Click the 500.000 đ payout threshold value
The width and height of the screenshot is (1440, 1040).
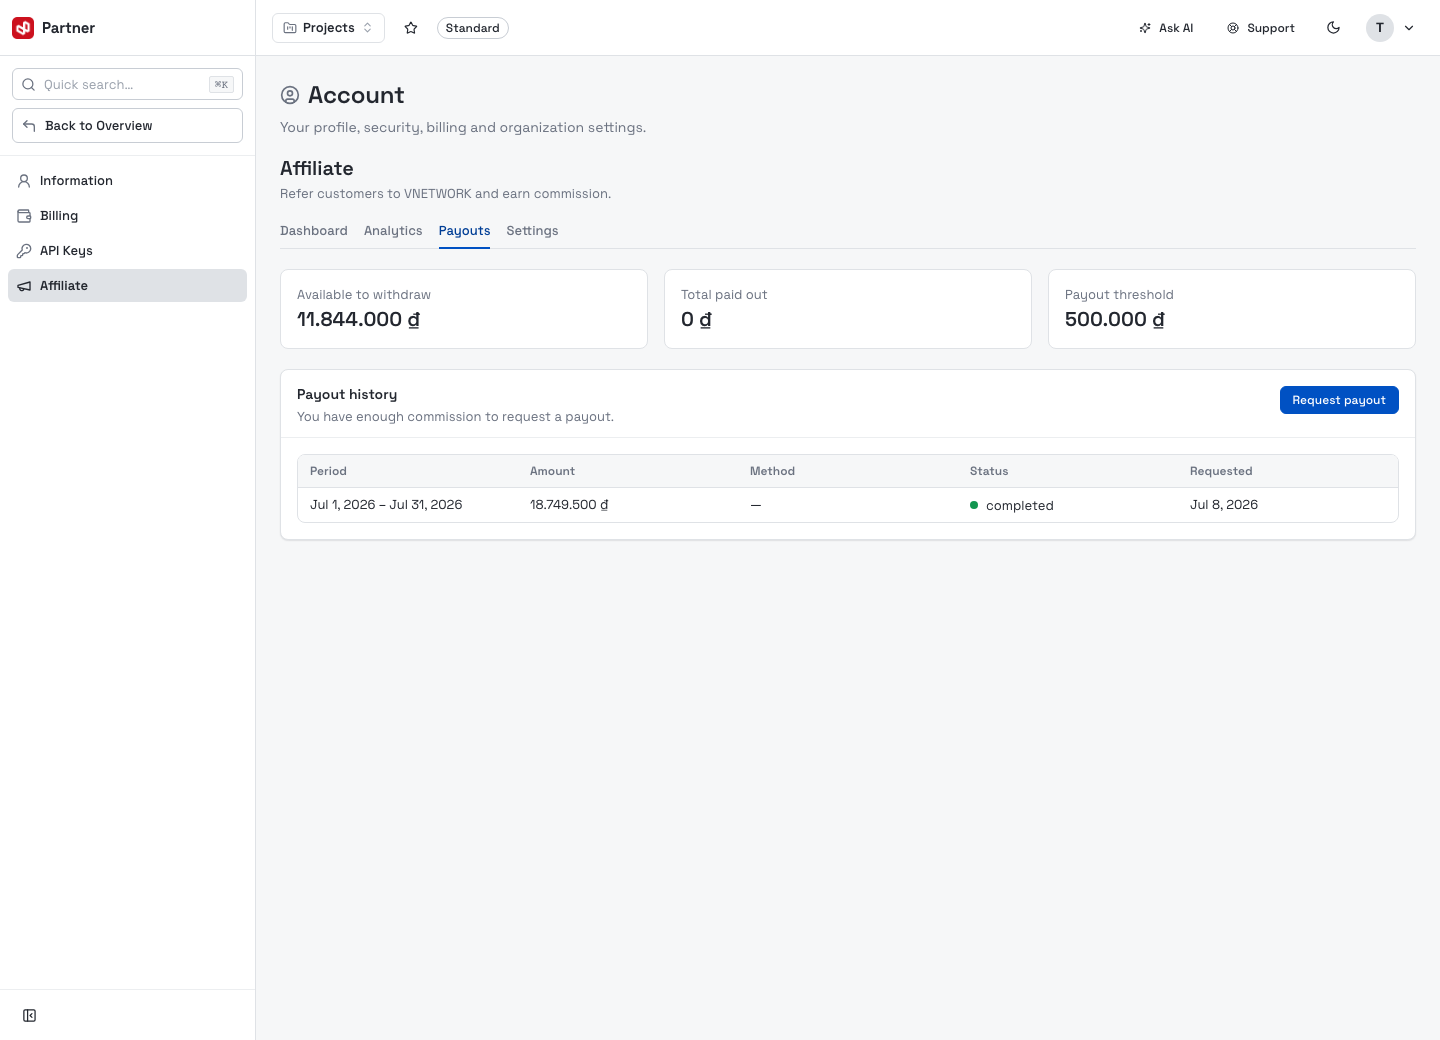coord(1115,320)
